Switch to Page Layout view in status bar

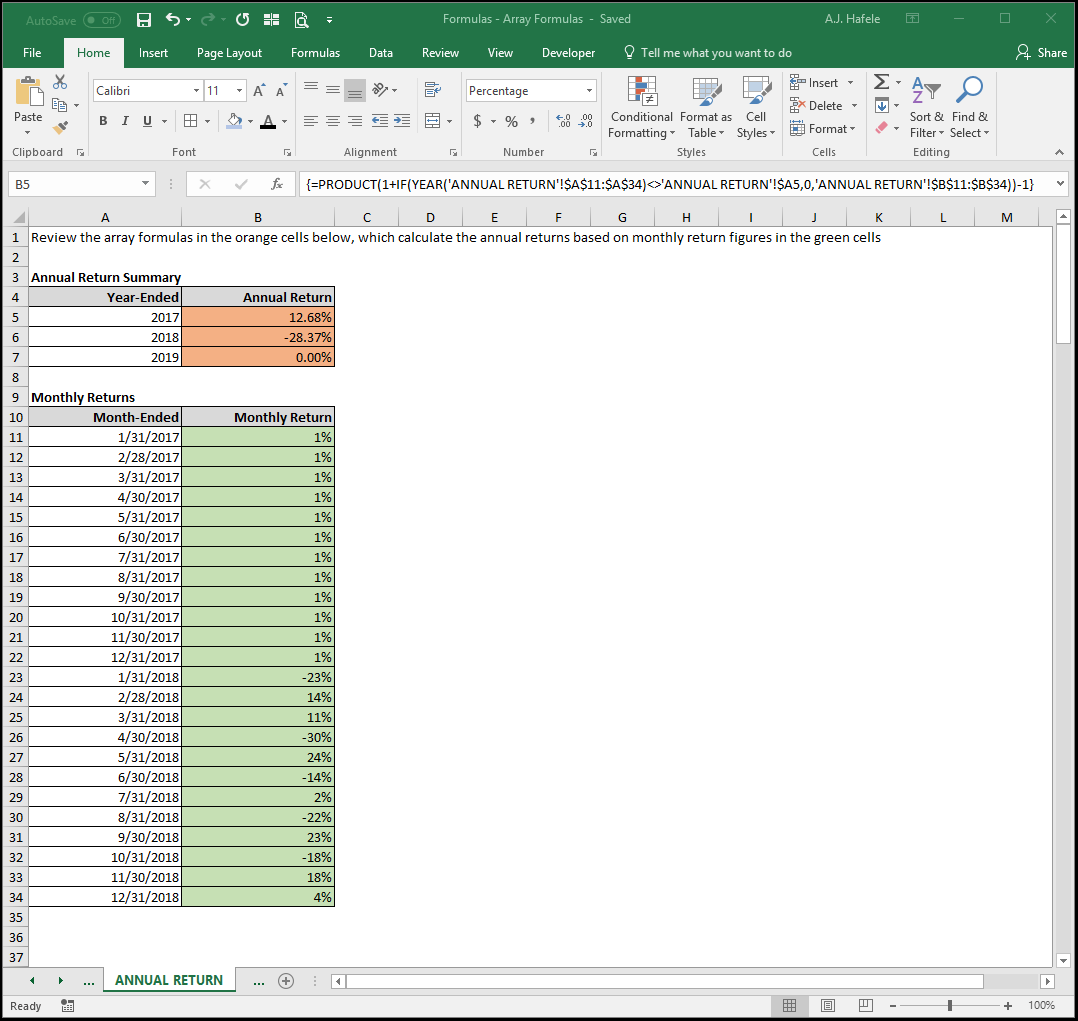tap(828, 1006)
